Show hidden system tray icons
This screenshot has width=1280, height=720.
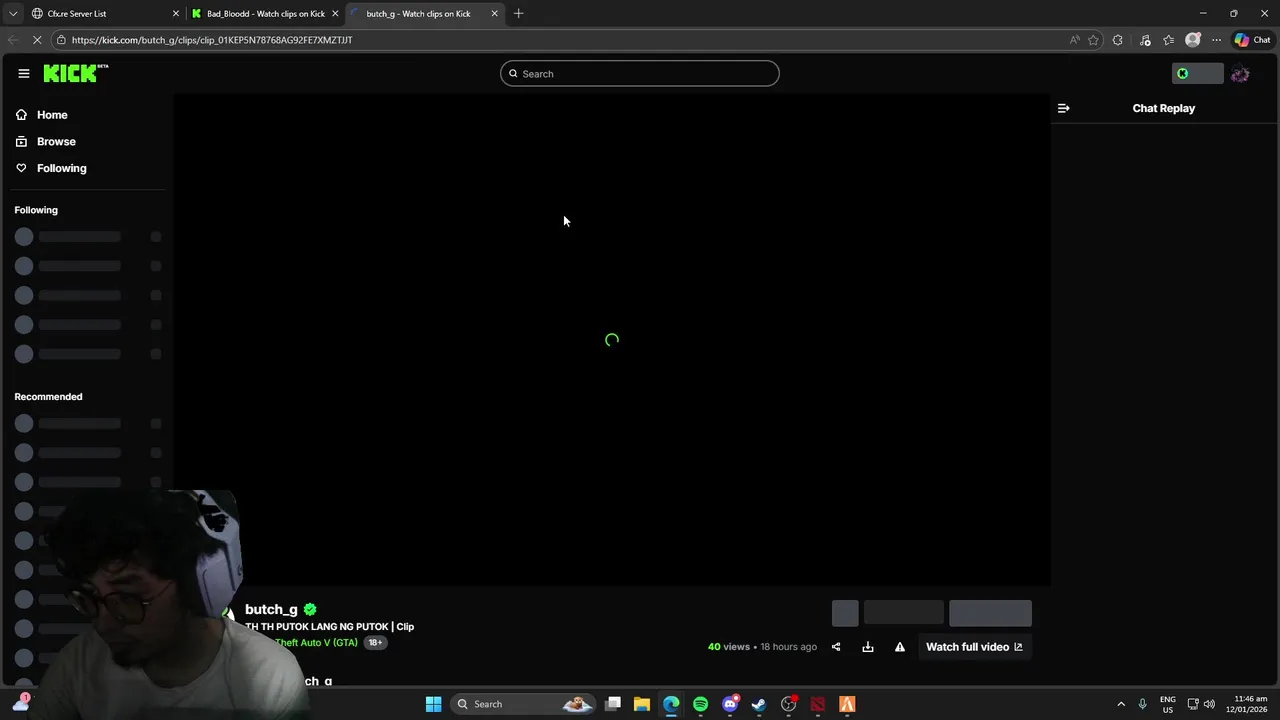[1121, 704]
